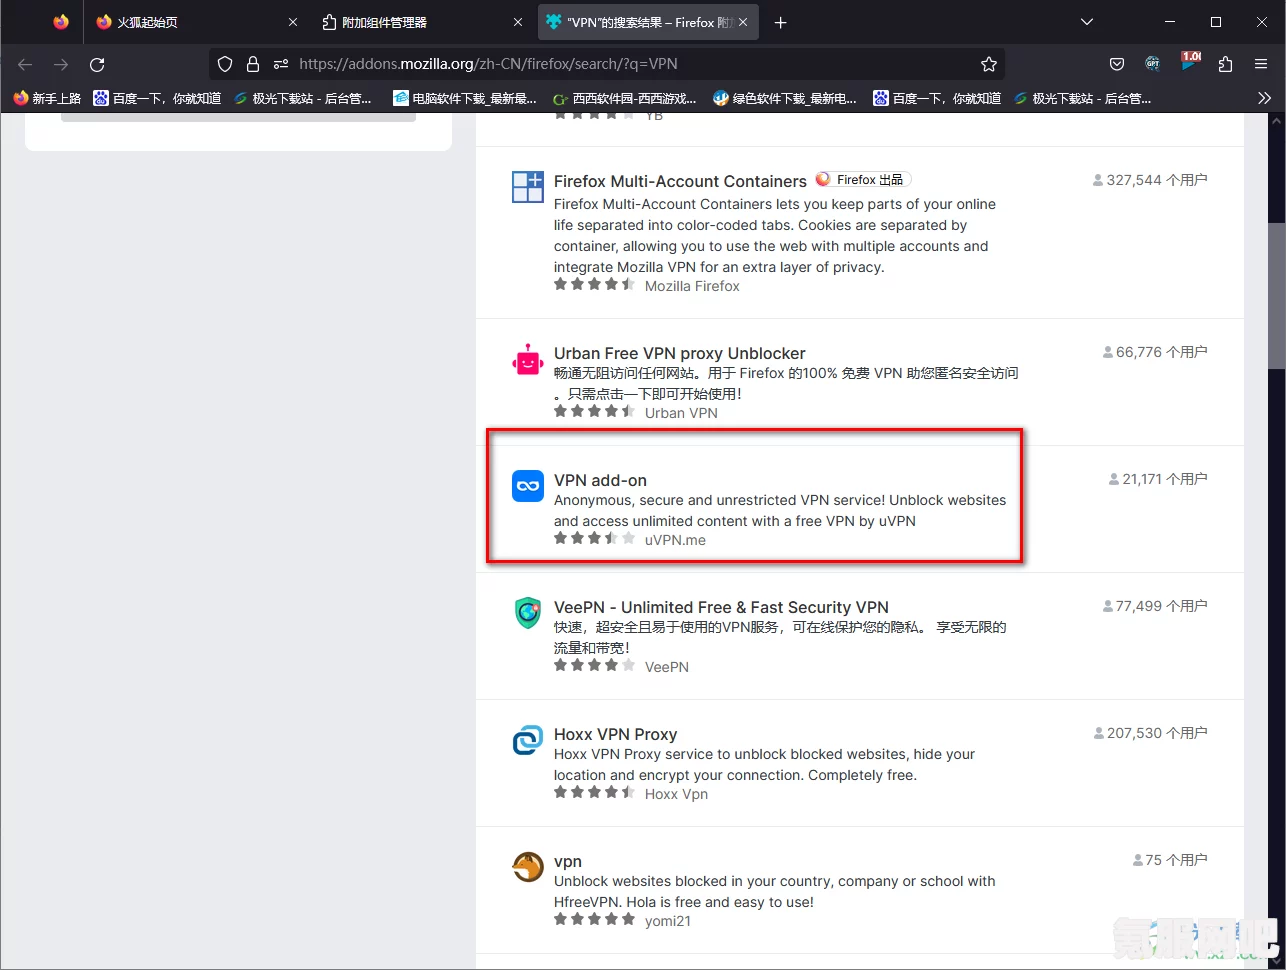Click 207,530 个用户 count
The width and height of the screenshot is (1286, 970).
(x=1150, y=733)
